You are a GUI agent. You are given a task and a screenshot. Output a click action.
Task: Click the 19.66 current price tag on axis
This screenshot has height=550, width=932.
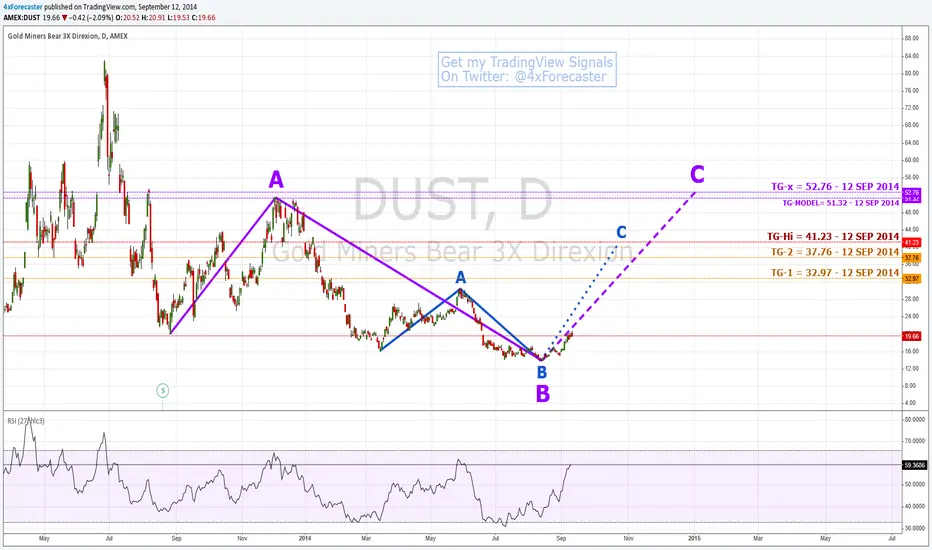[912, 336]
